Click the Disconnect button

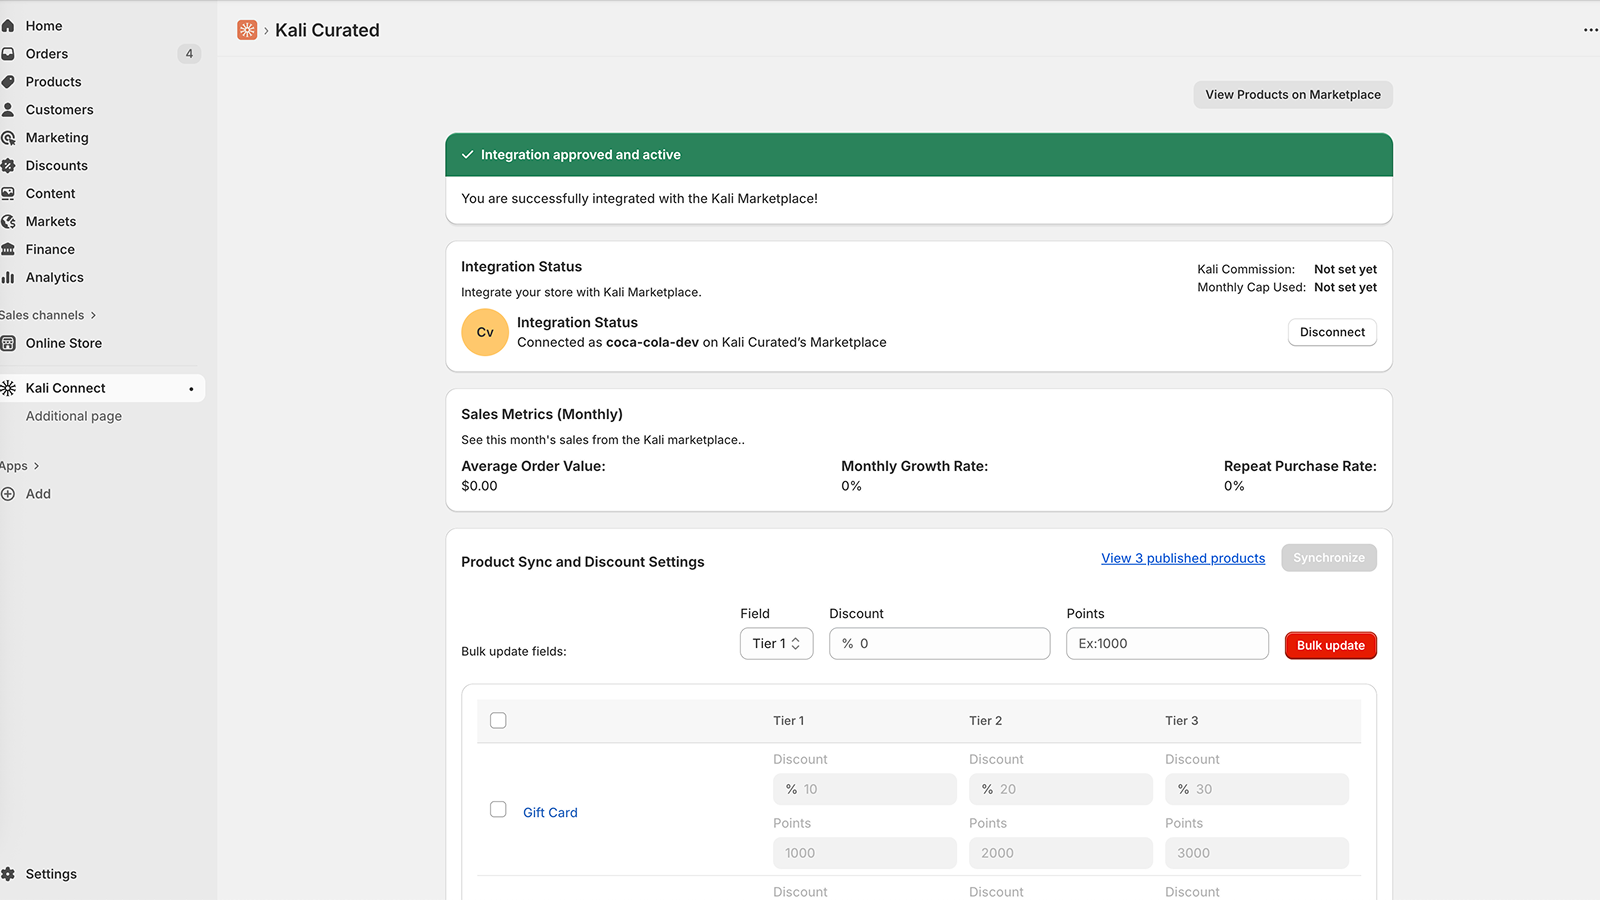coord(1331,332)
